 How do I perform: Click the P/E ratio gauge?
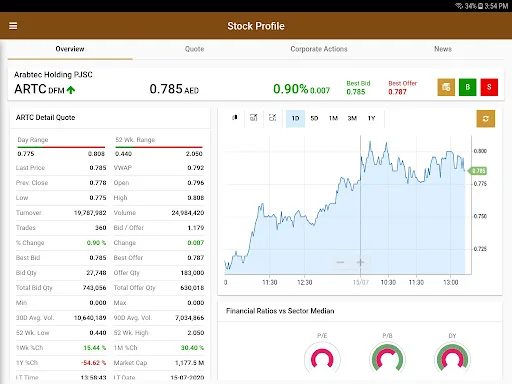[322, 359]
